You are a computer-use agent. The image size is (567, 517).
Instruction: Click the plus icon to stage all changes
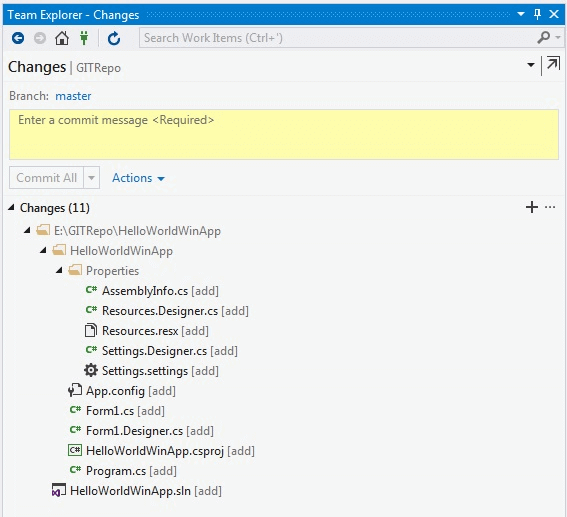tap(532, 207)
